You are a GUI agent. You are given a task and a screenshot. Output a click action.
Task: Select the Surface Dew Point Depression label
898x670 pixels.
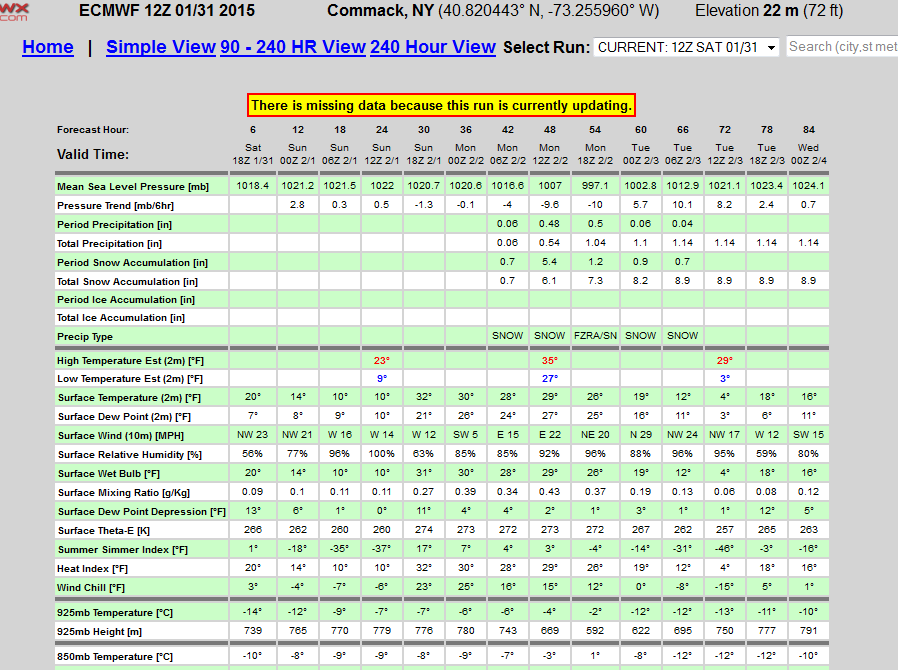(142, 511)
